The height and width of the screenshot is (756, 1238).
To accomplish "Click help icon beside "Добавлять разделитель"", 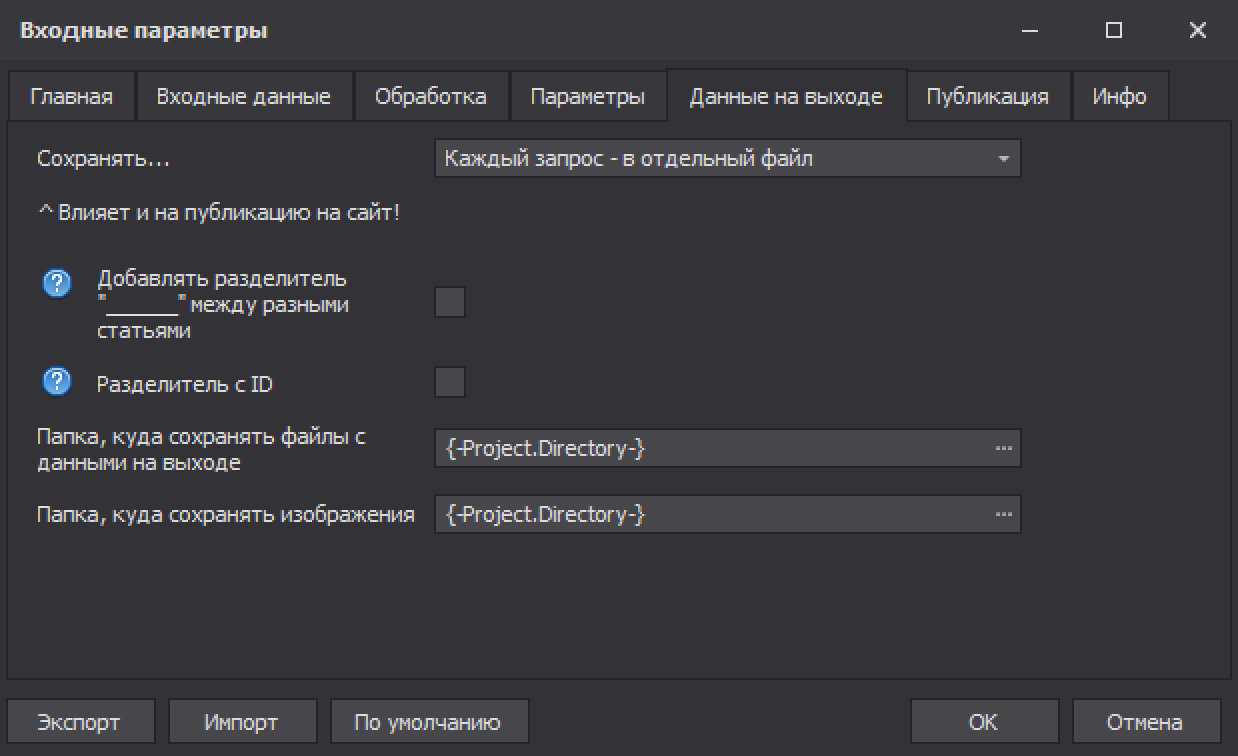I will [x=57, y=284].
